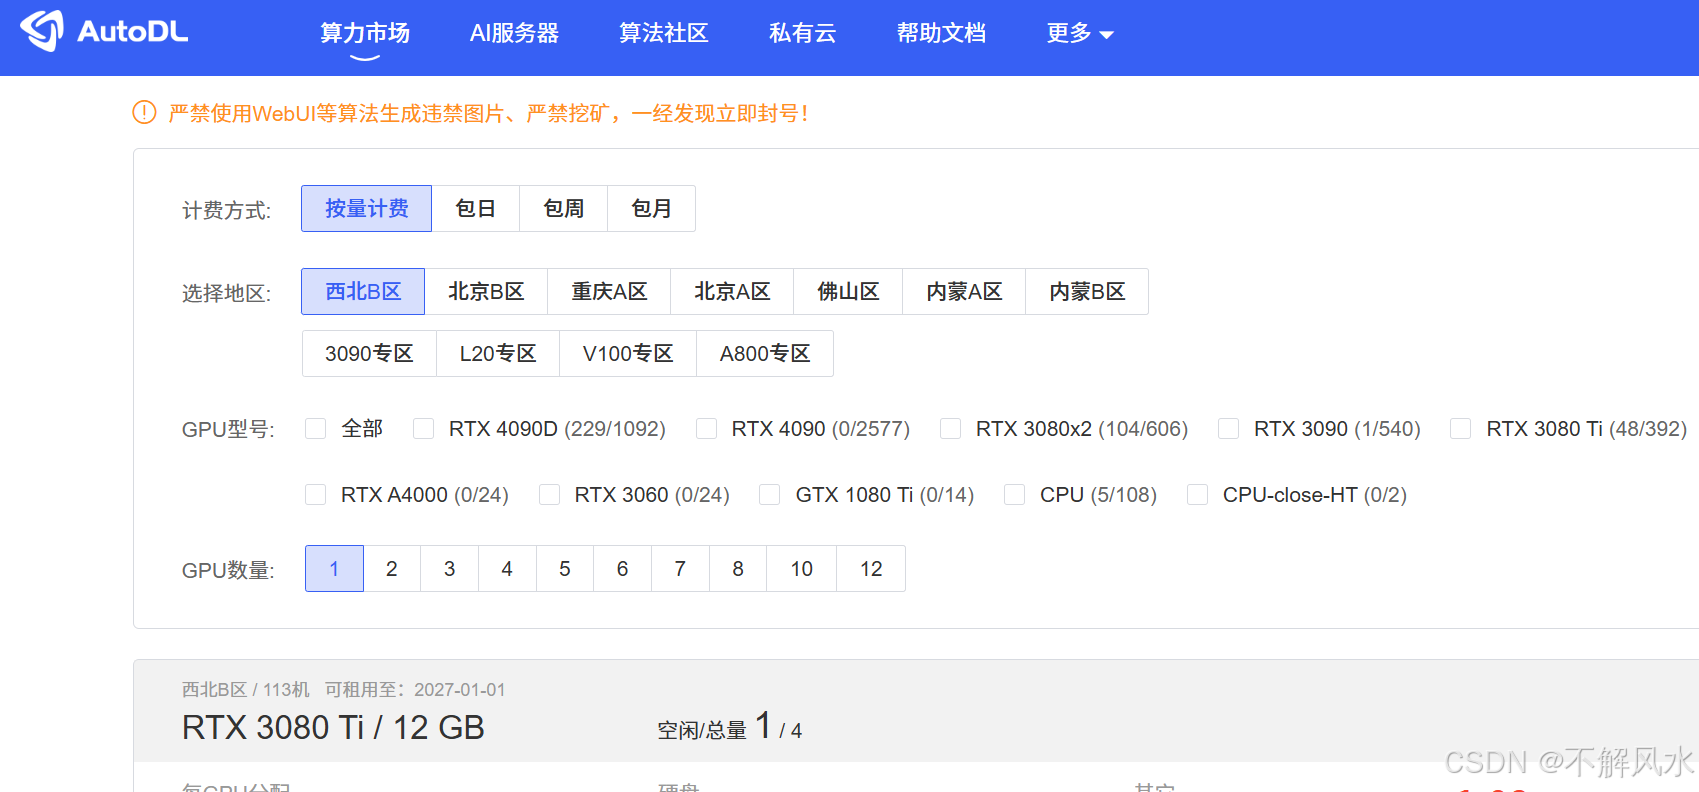This screenshot has height=792, width=1699.
Task: Set GPU count to 10
Action: [802, 568]
